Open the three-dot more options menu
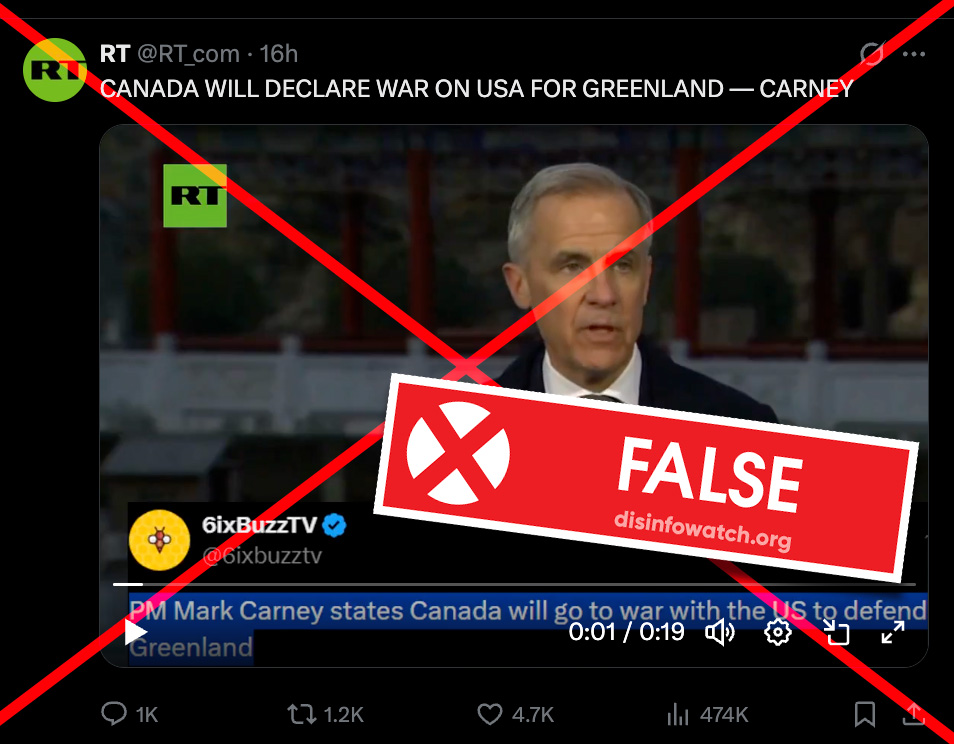This screenshot has height=744, width=954. click(914, 54)
